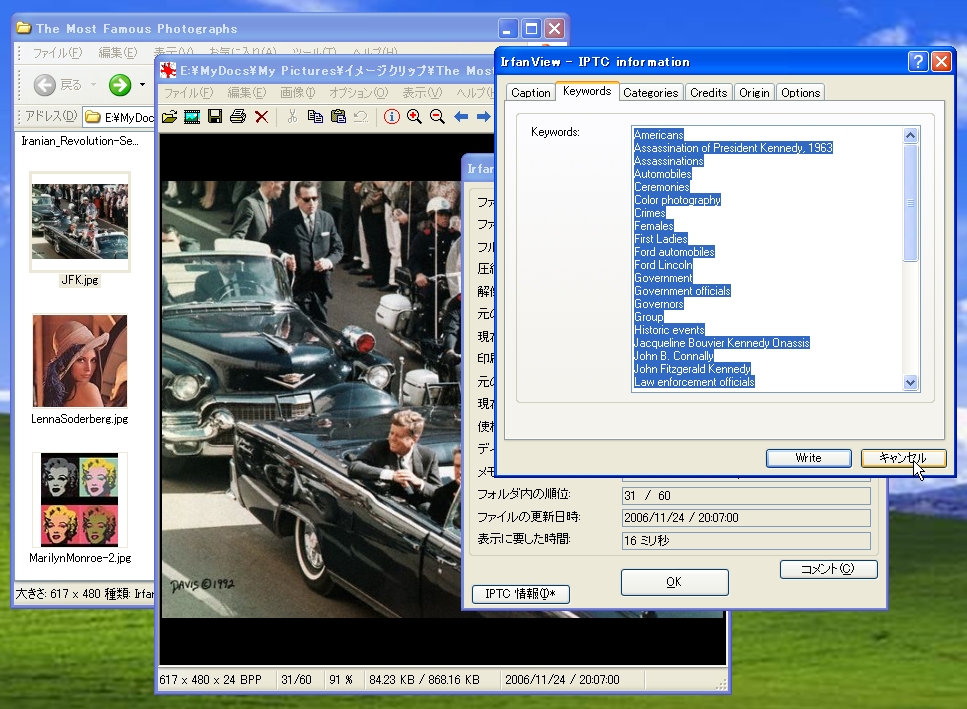Open ファイル(F) menu in the Explorer window
The image size is (967, 709).
(57, 53)
